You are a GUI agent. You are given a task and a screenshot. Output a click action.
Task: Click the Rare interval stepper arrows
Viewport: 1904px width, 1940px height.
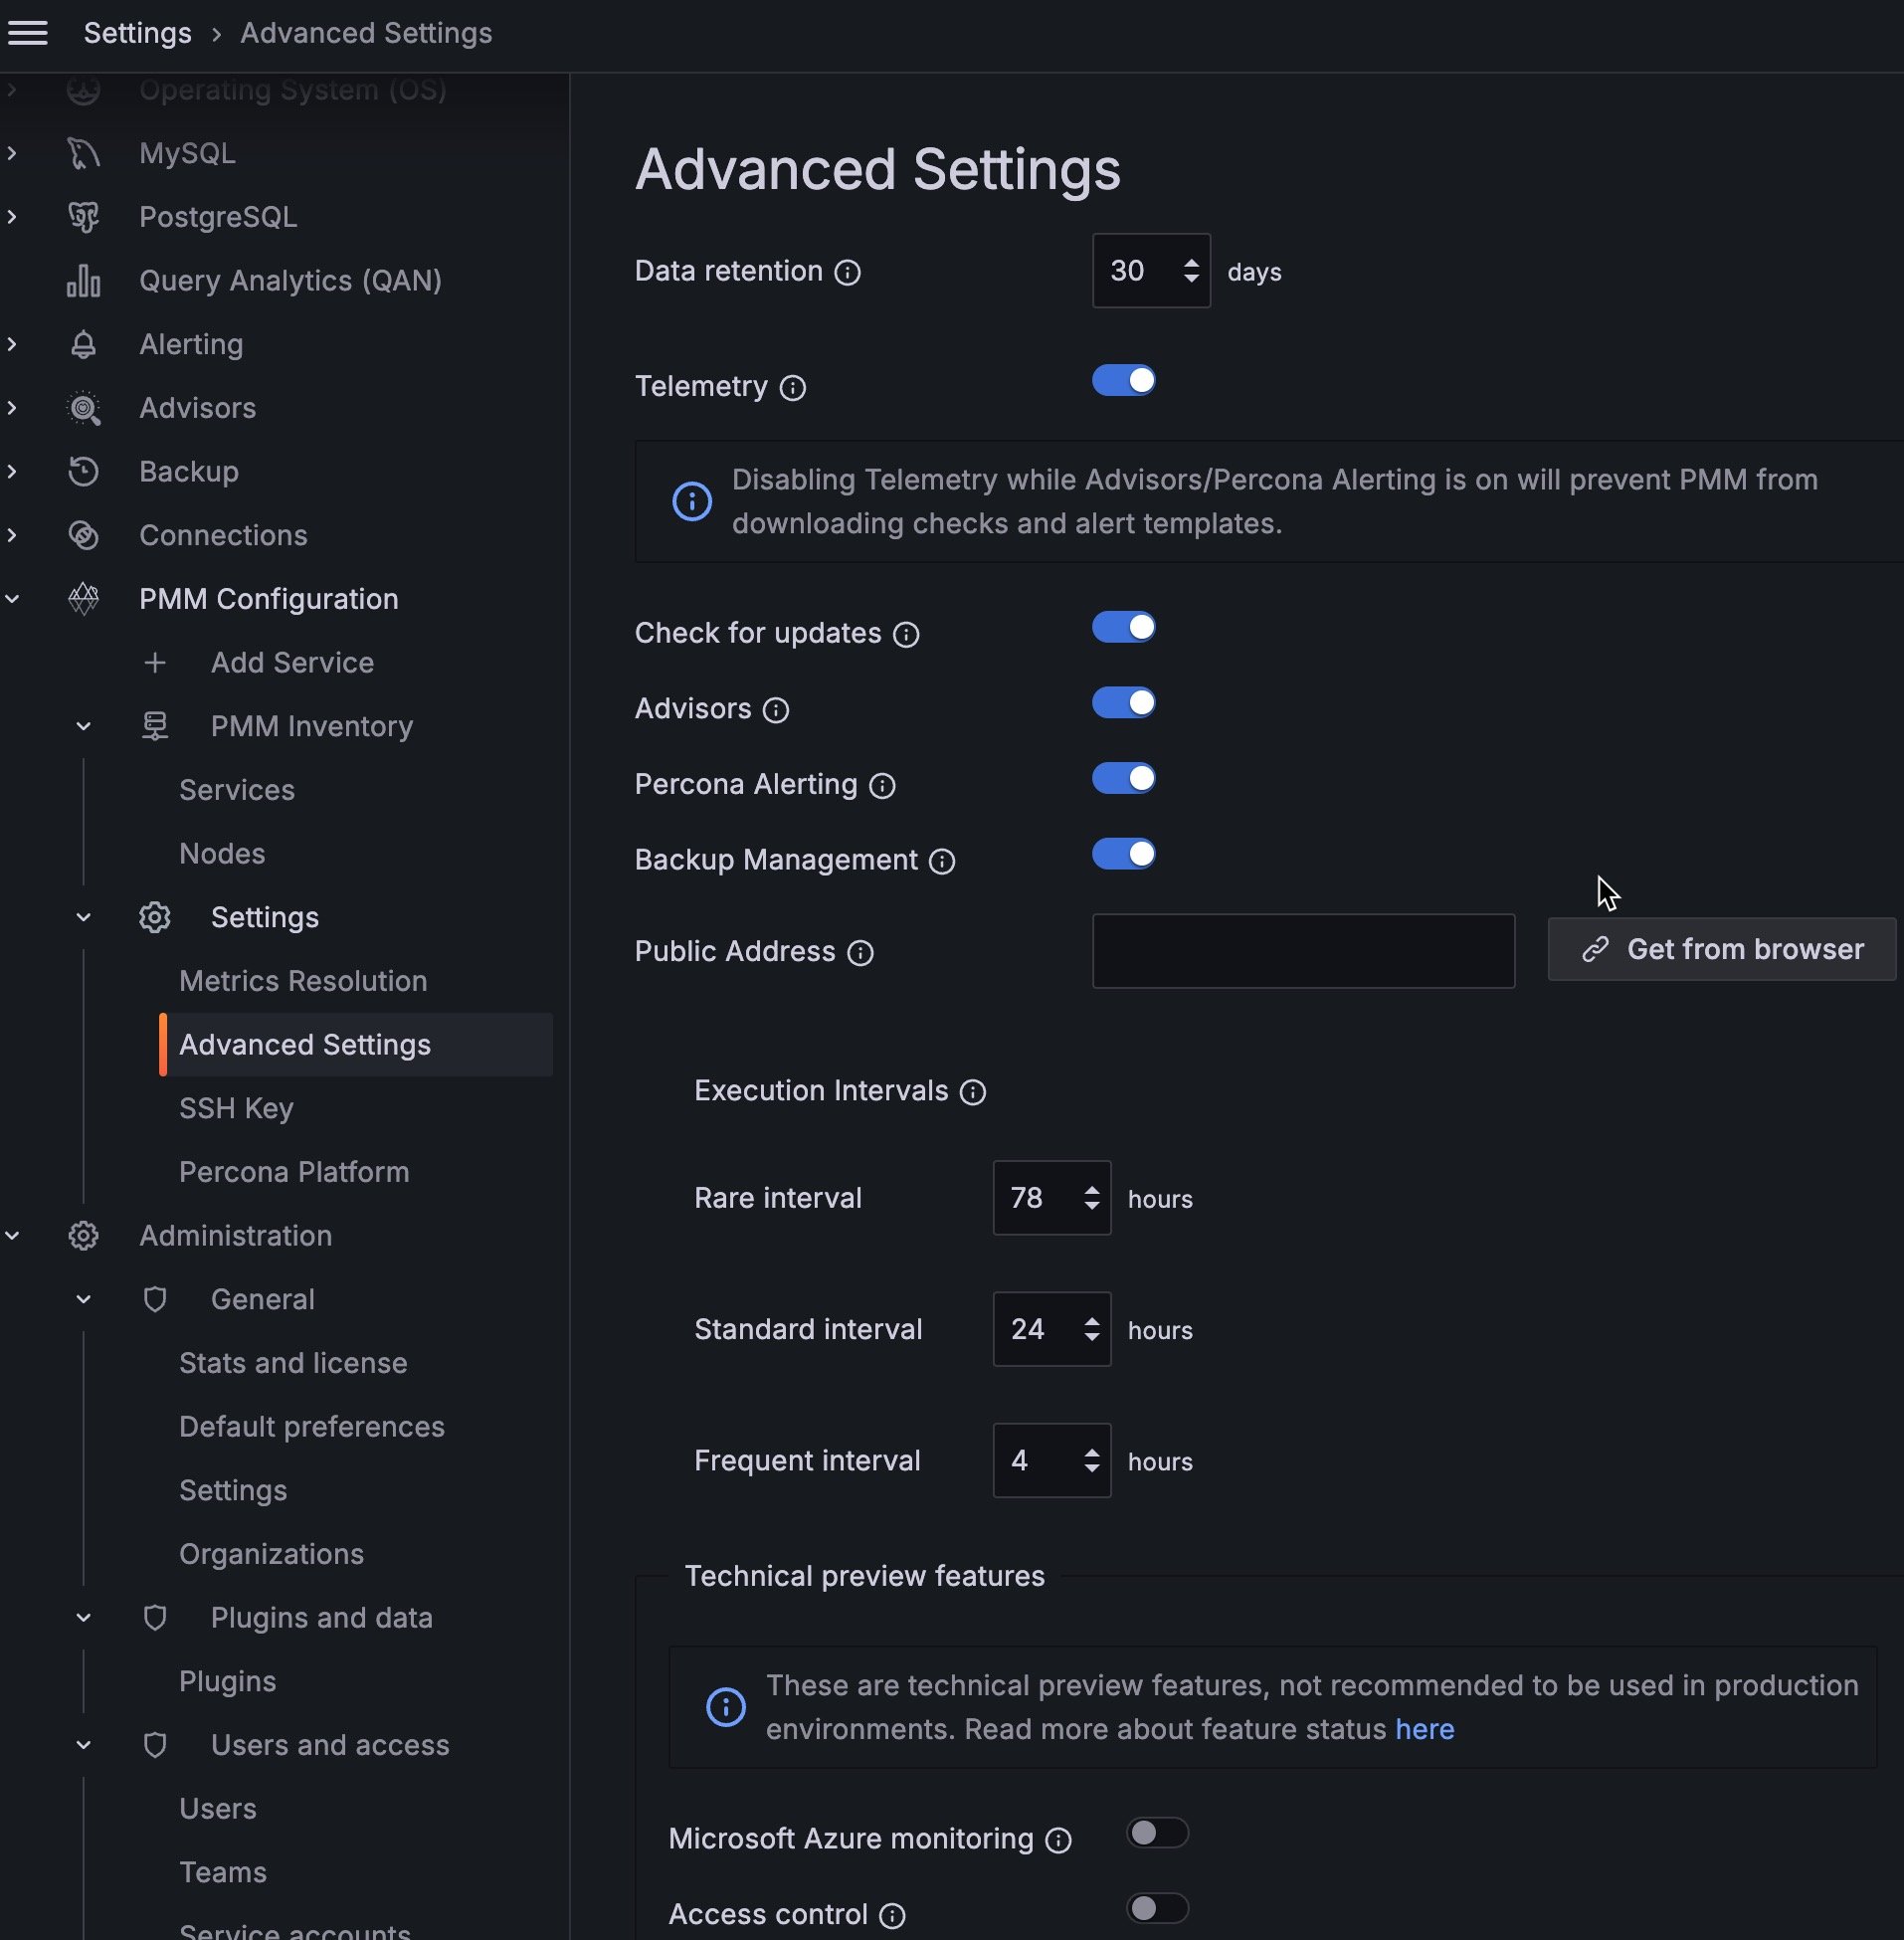1091,1198
